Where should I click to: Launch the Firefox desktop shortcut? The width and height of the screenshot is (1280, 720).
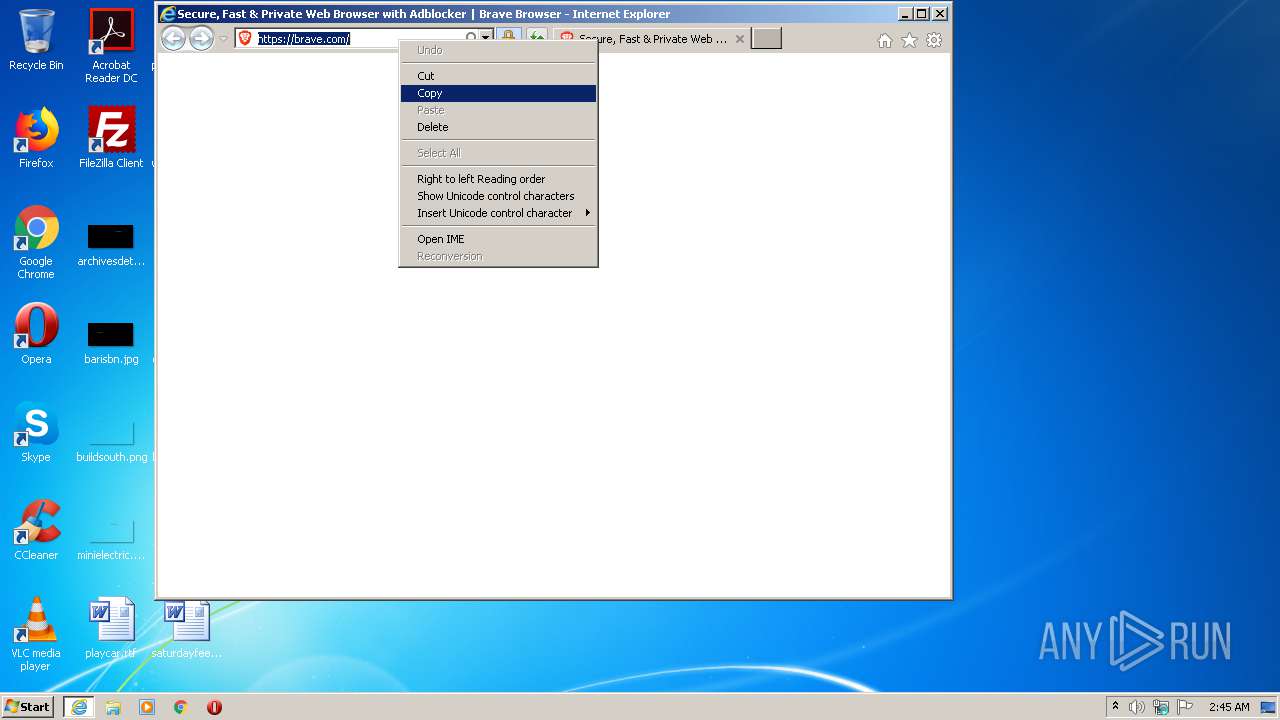coord(36,138)
